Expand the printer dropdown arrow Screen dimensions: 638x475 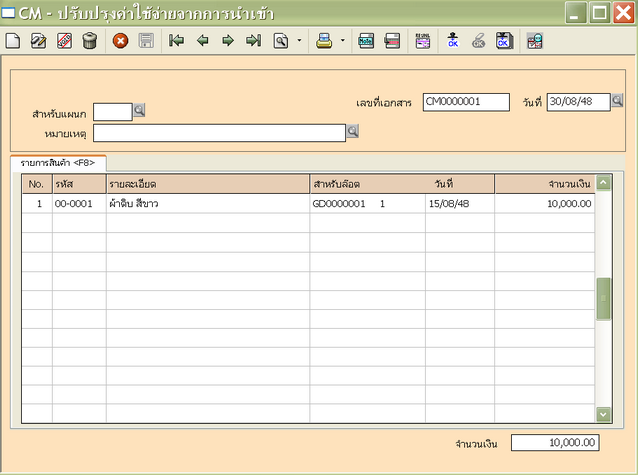[342, 41]
